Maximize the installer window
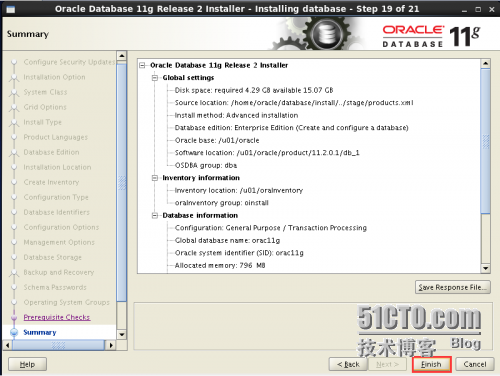This screenshot has height=376, width=500. click(478, 10)
